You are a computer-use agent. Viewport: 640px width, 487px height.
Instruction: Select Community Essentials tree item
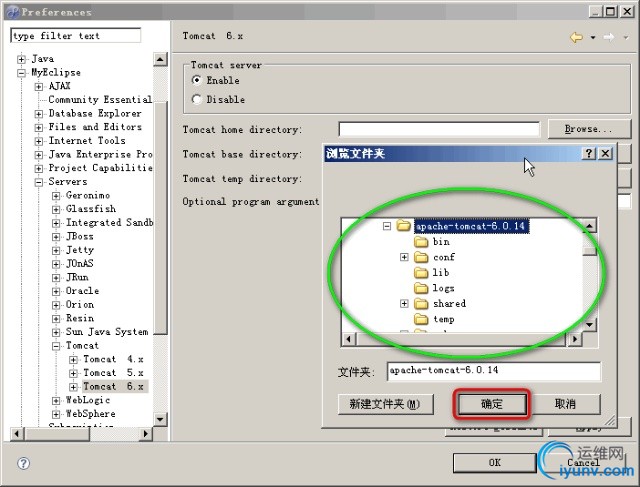tap(100, 100)
